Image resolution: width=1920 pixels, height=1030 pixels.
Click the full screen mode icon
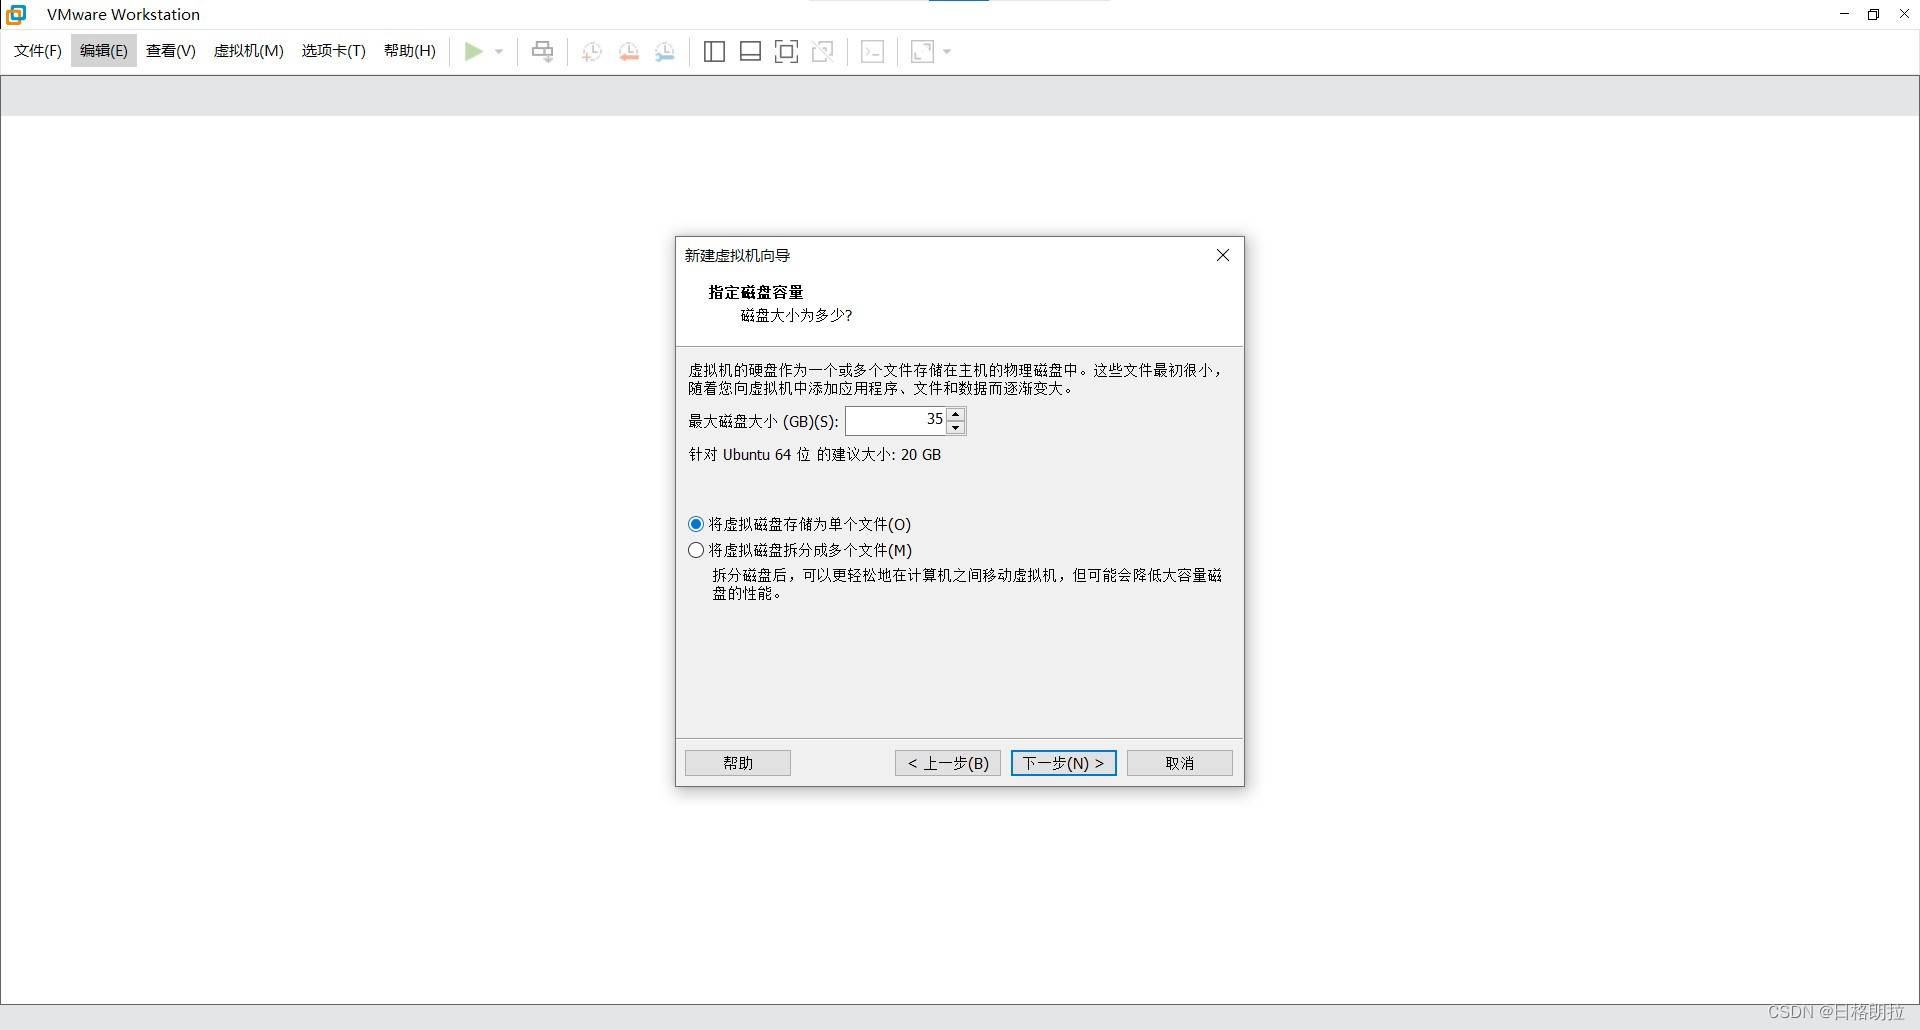(x=787, y=51)
